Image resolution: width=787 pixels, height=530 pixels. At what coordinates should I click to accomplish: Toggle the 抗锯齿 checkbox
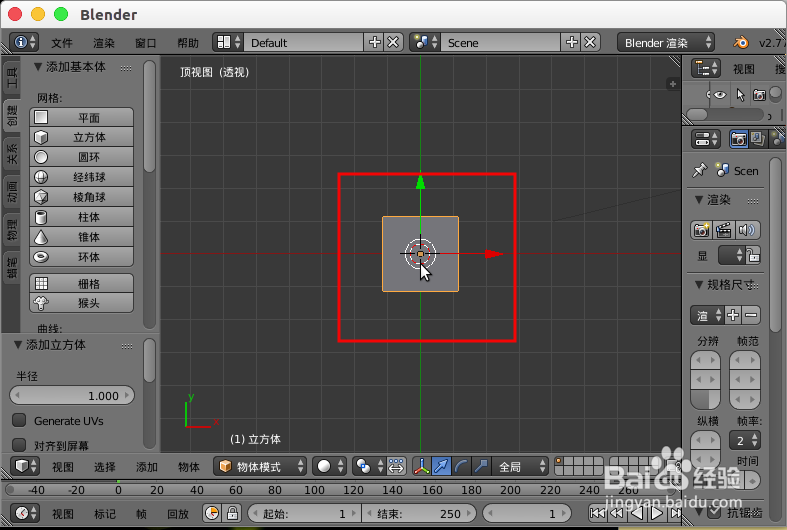click(714, 512)
